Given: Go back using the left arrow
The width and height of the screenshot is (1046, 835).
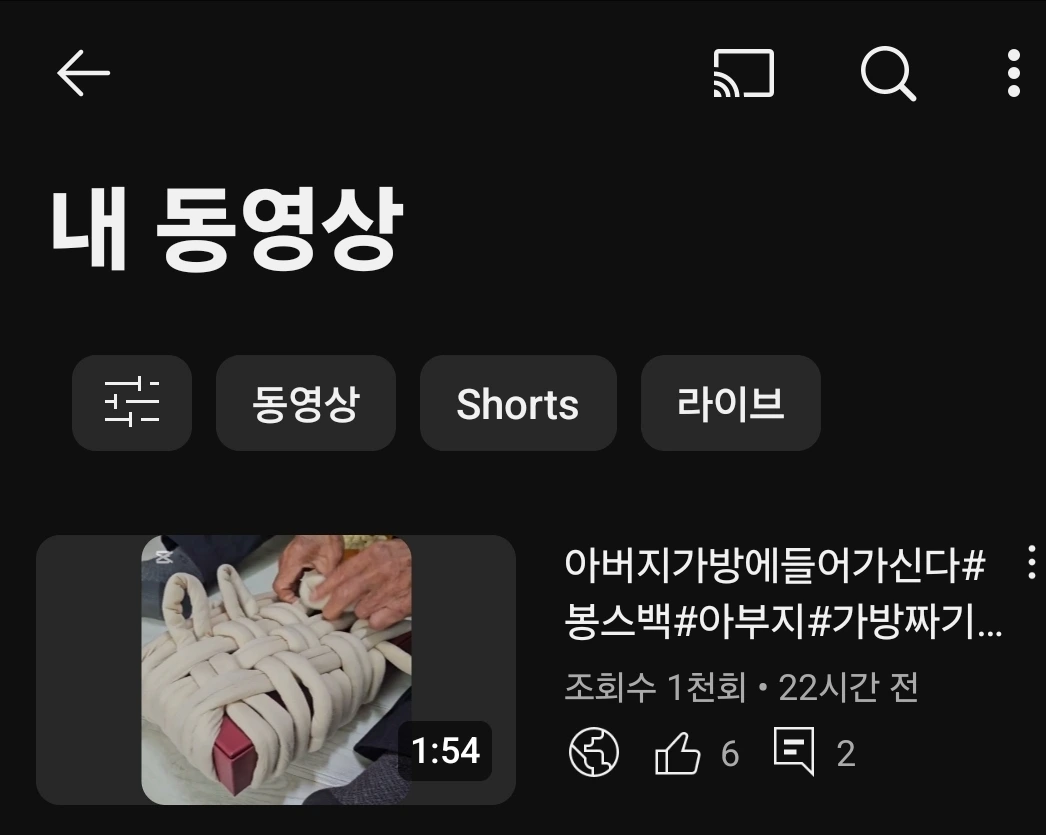Looking at the screenshot, I should click(83, 73).
